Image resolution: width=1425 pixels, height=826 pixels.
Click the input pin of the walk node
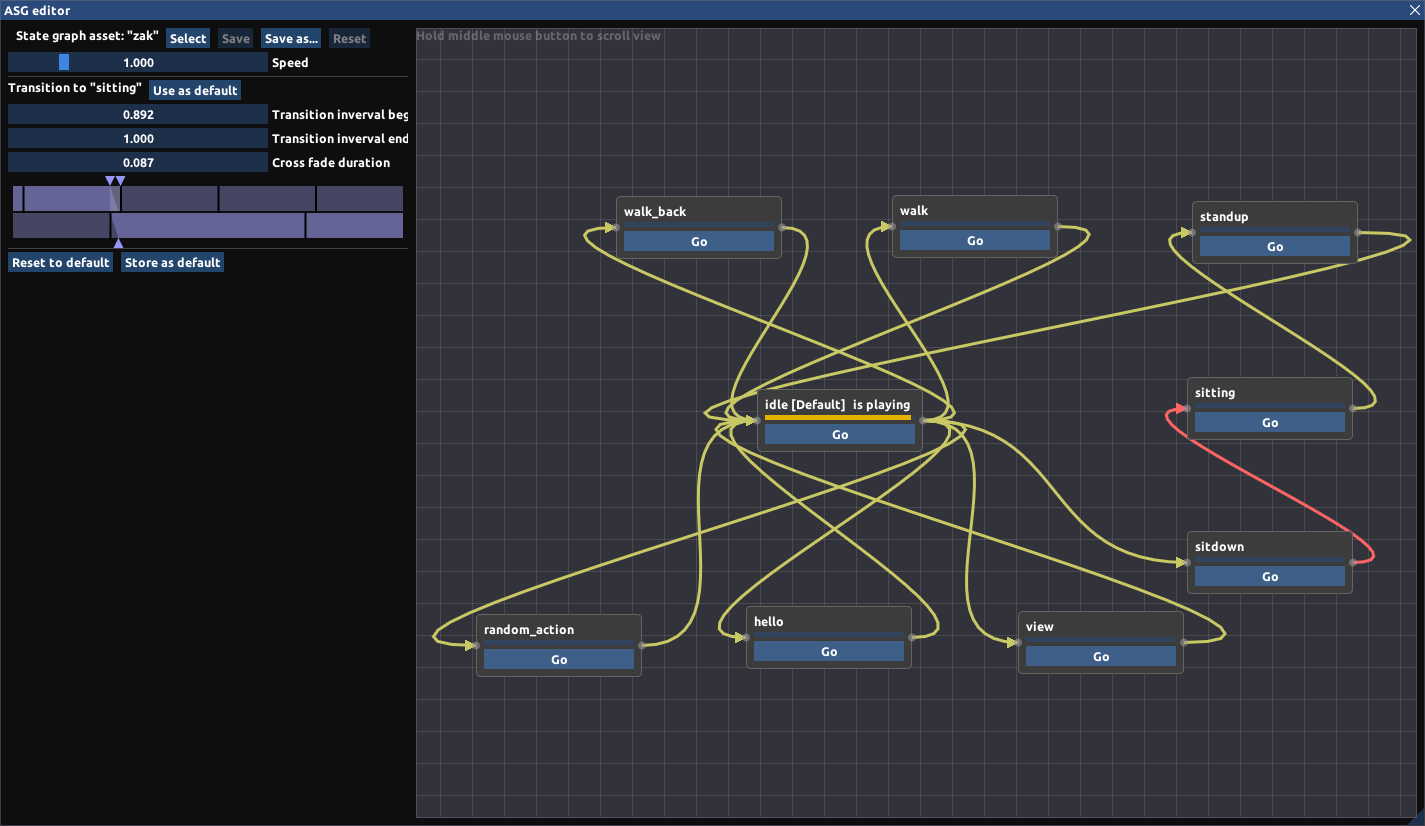click(x=894, y=226)
